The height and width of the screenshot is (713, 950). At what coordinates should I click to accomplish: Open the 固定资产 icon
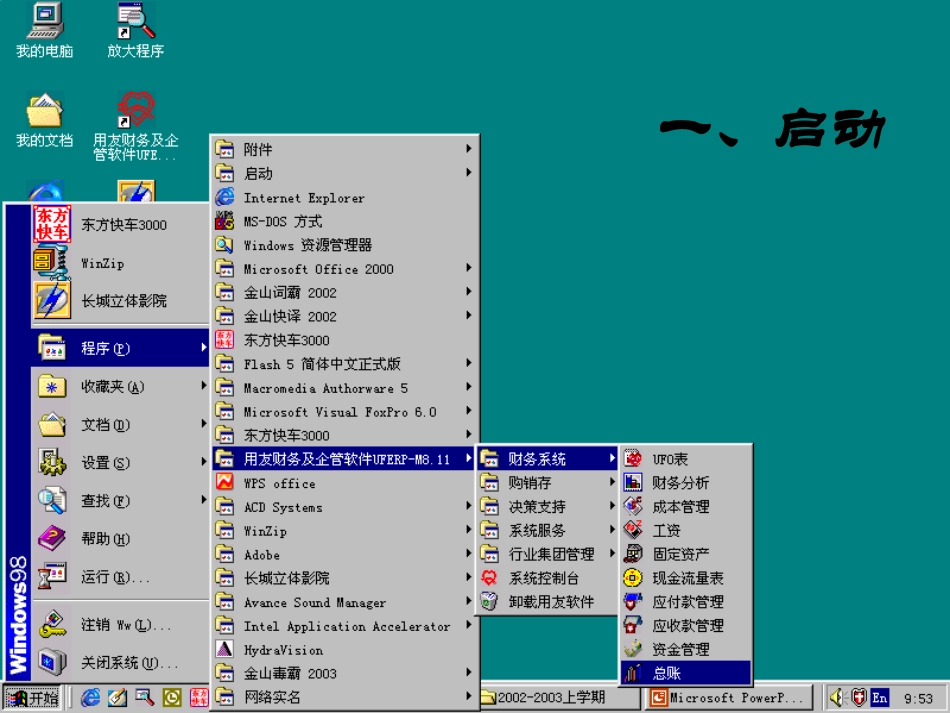point(633,554)
